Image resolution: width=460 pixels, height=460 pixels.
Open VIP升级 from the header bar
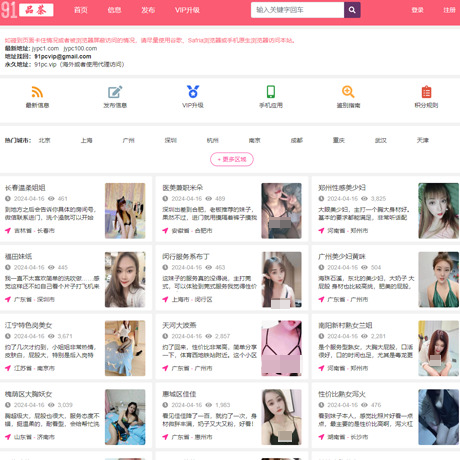[187, 10]
